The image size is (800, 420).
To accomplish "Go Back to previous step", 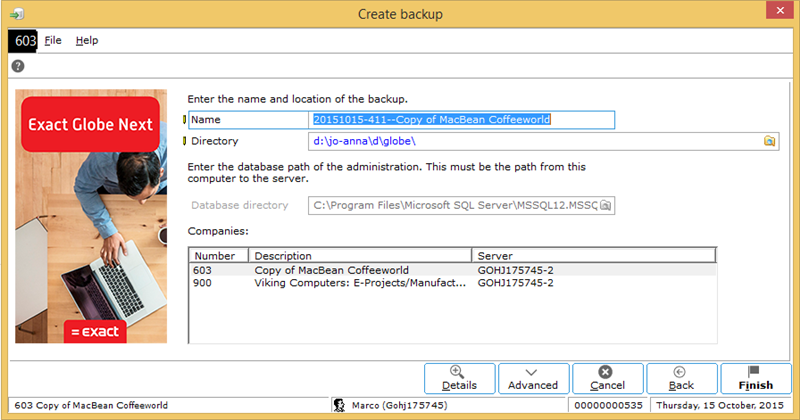I will pos(682,379).
